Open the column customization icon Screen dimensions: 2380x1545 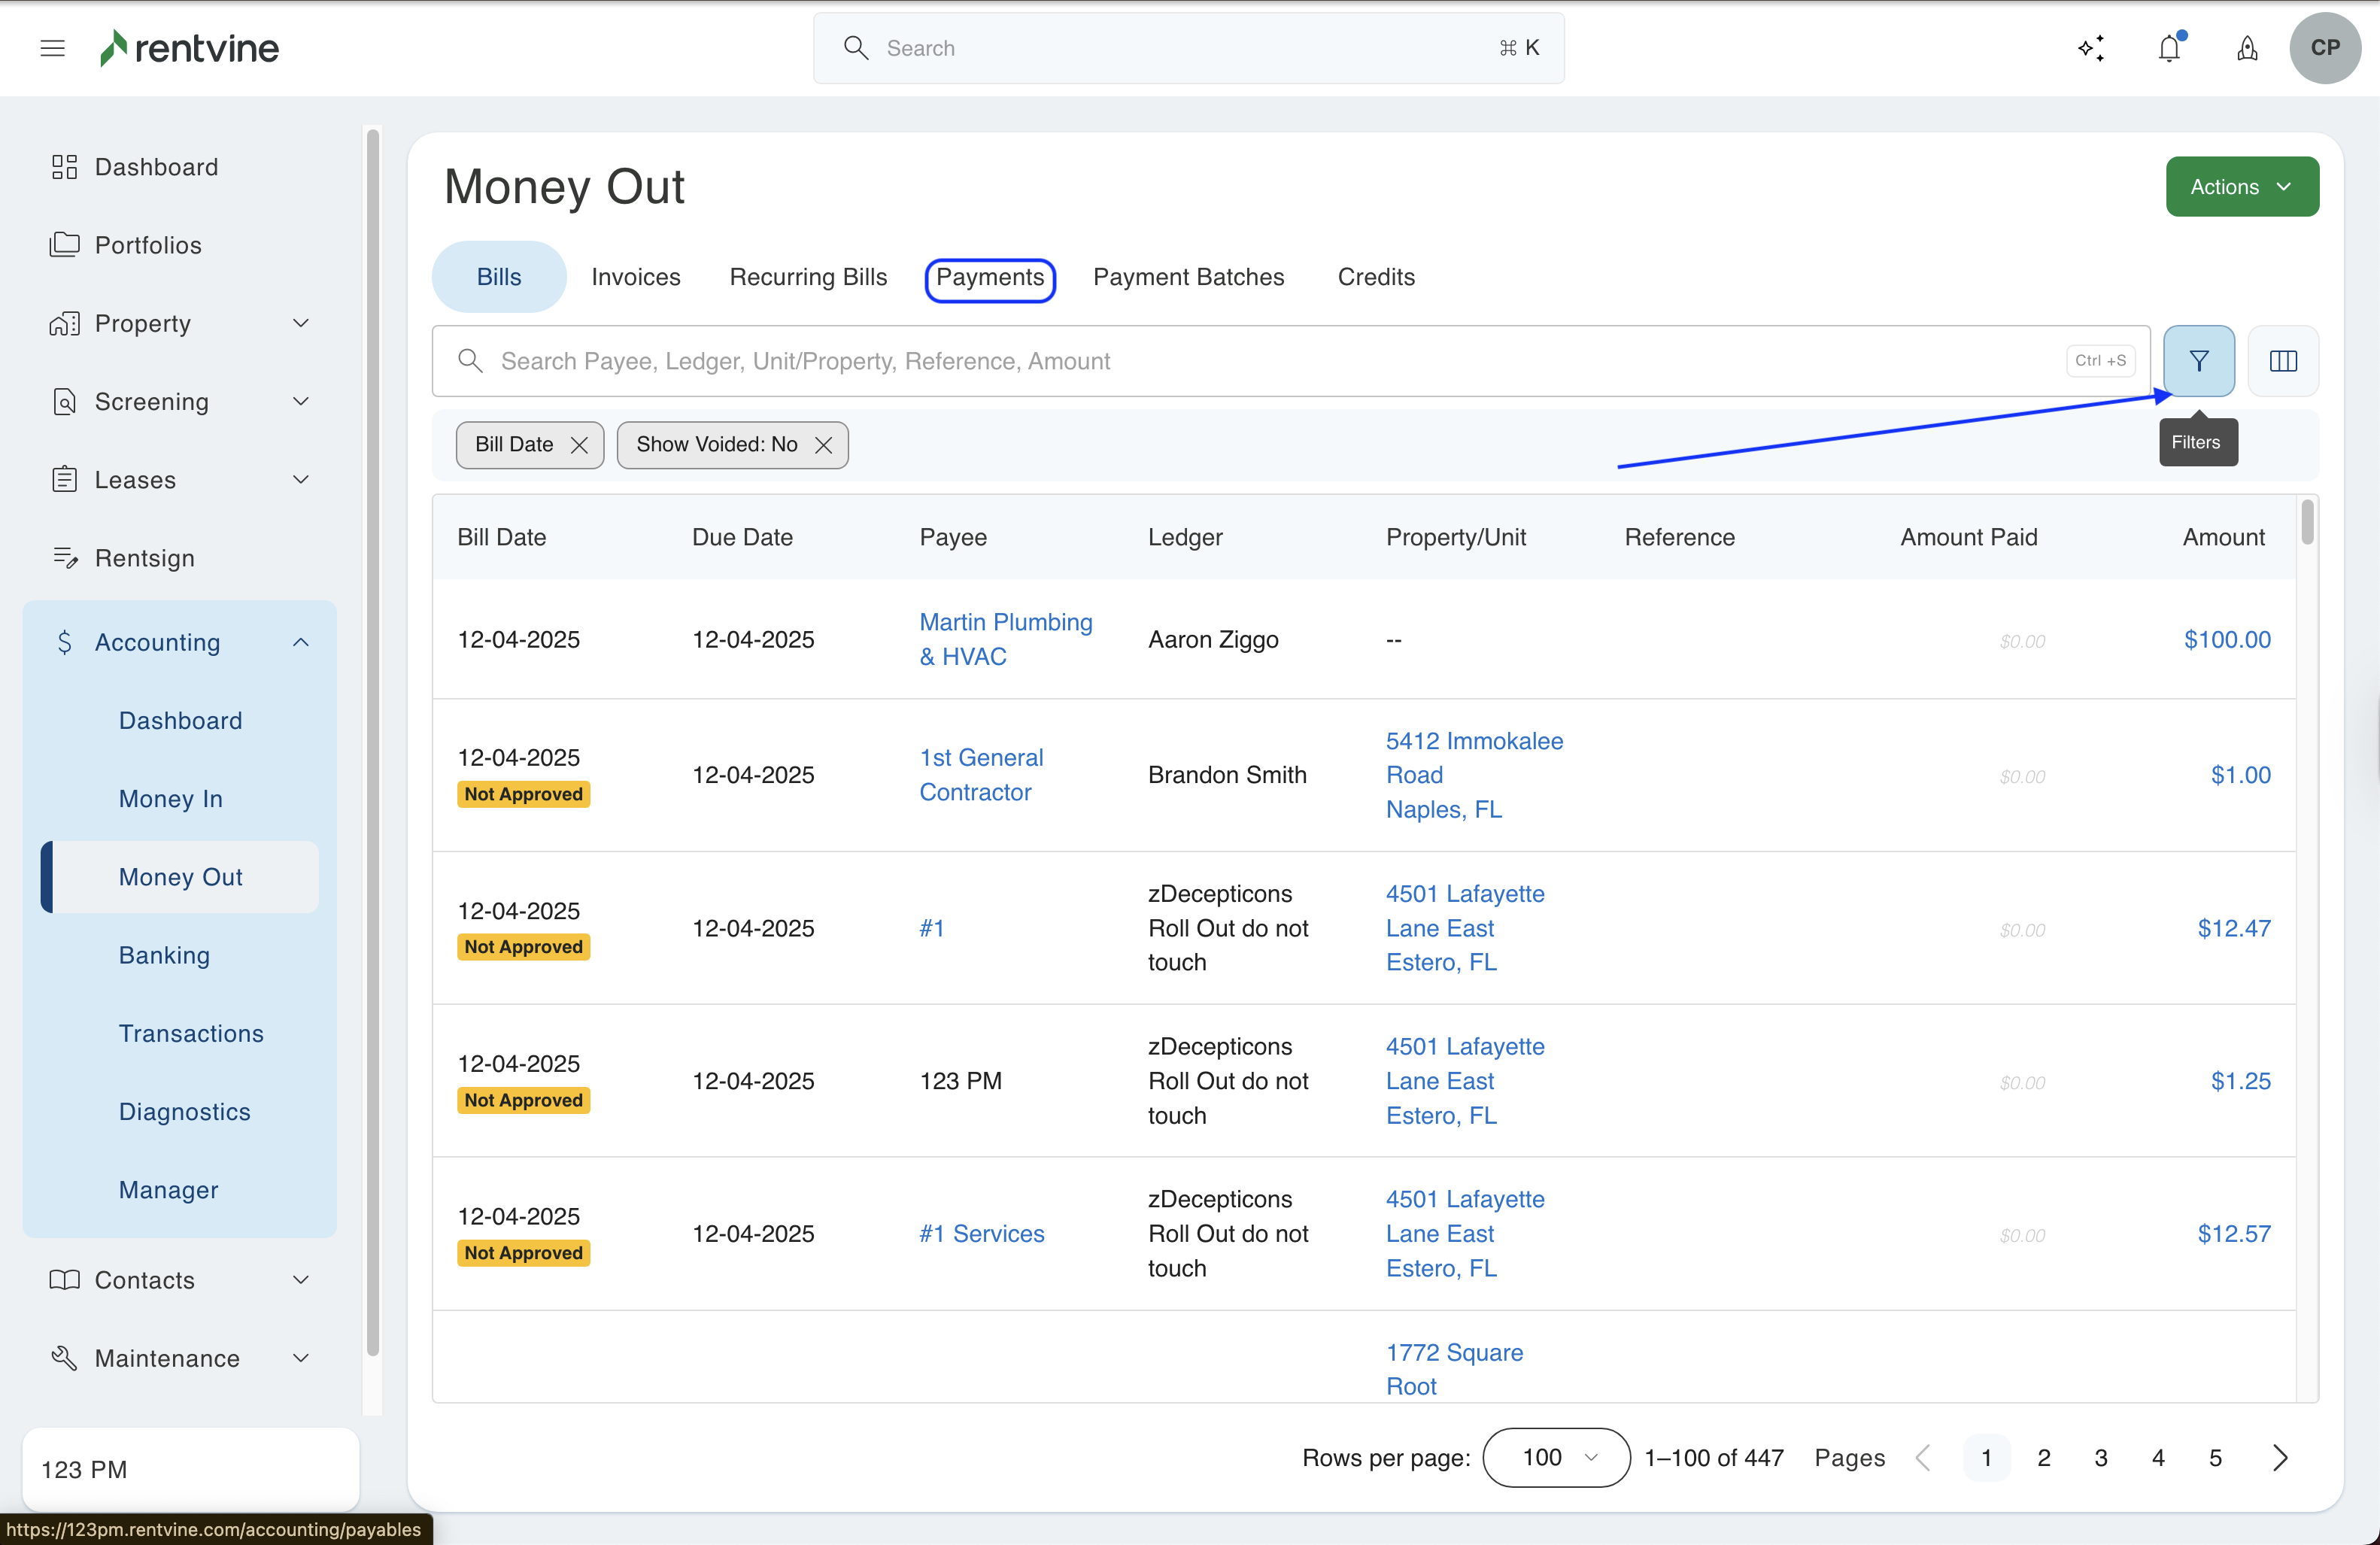[2284, 361]
